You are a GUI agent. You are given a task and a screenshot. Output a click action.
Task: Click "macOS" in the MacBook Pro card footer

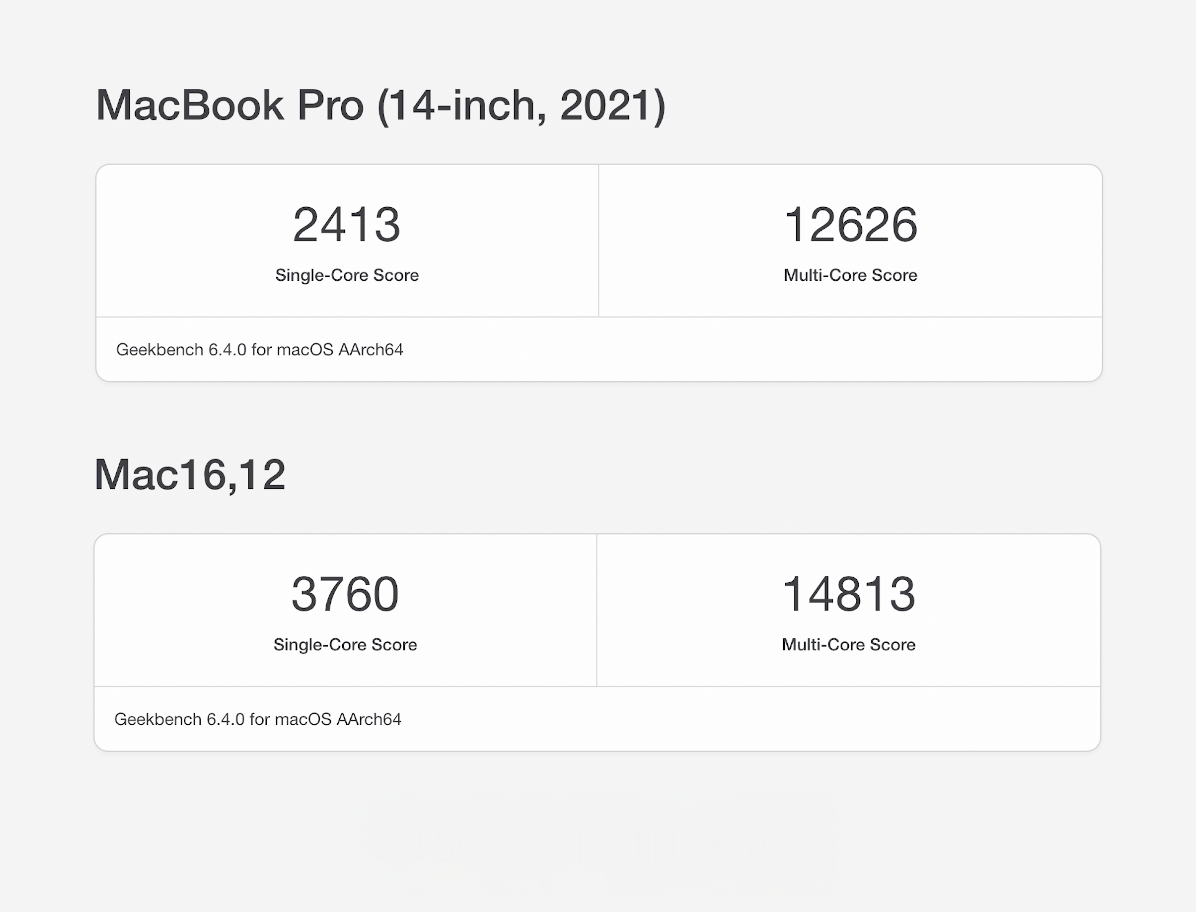coord(305,349)
